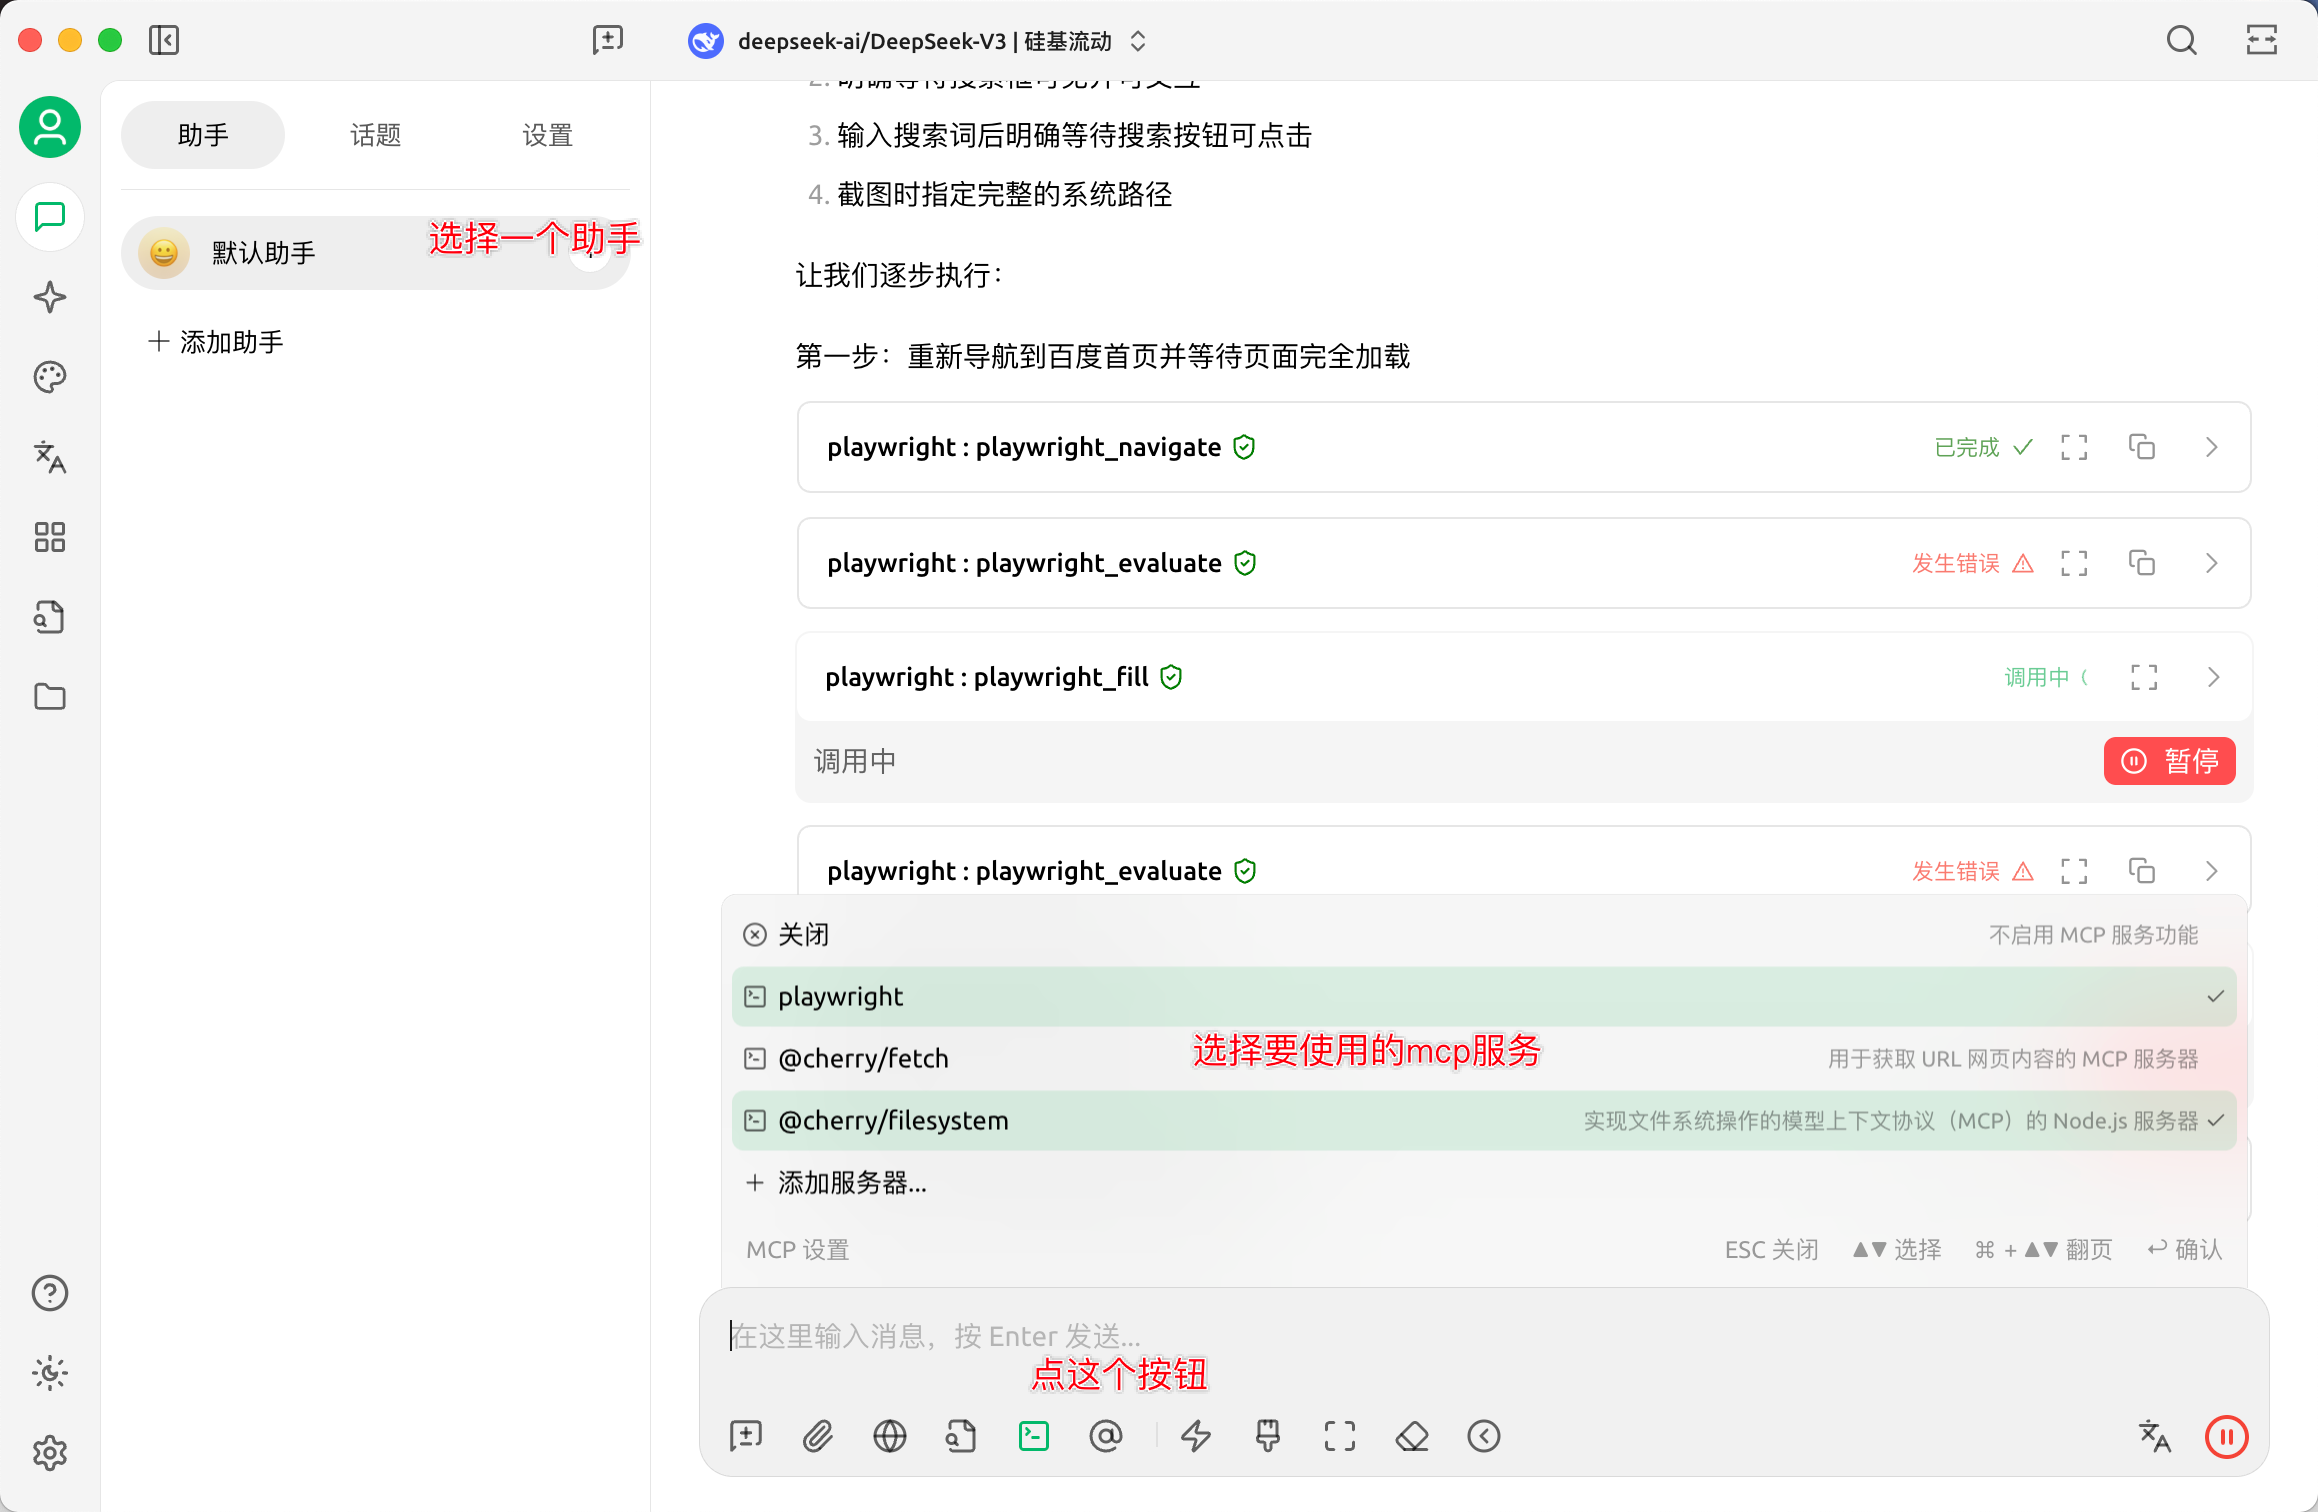The height and width of the screenshot is (1512, 2318).
Task: Open the translate page from the sidebar
Action: pos(50,457)
